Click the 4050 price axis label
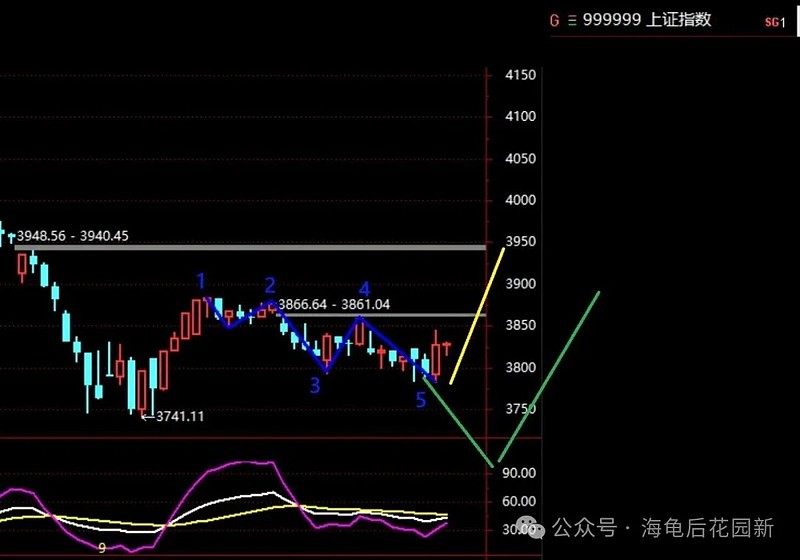 520,159
